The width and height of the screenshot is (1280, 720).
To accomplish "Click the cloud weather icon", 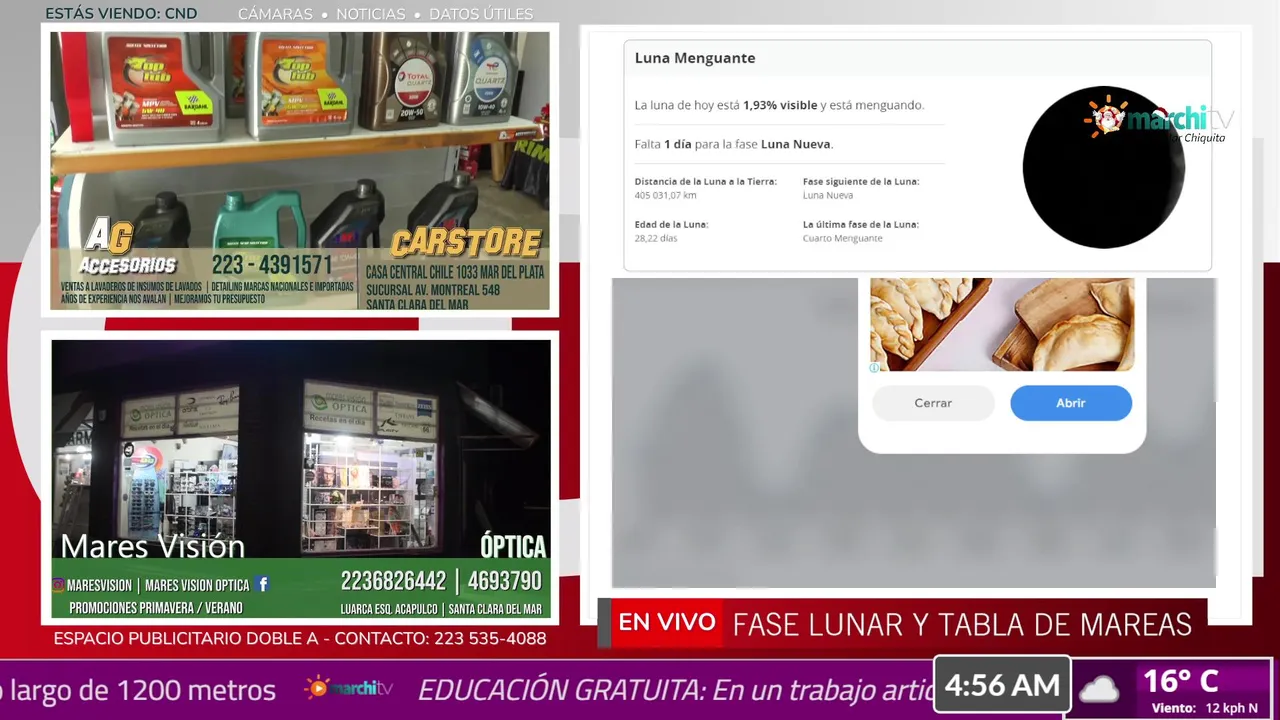I will (x=1098, y=688).
